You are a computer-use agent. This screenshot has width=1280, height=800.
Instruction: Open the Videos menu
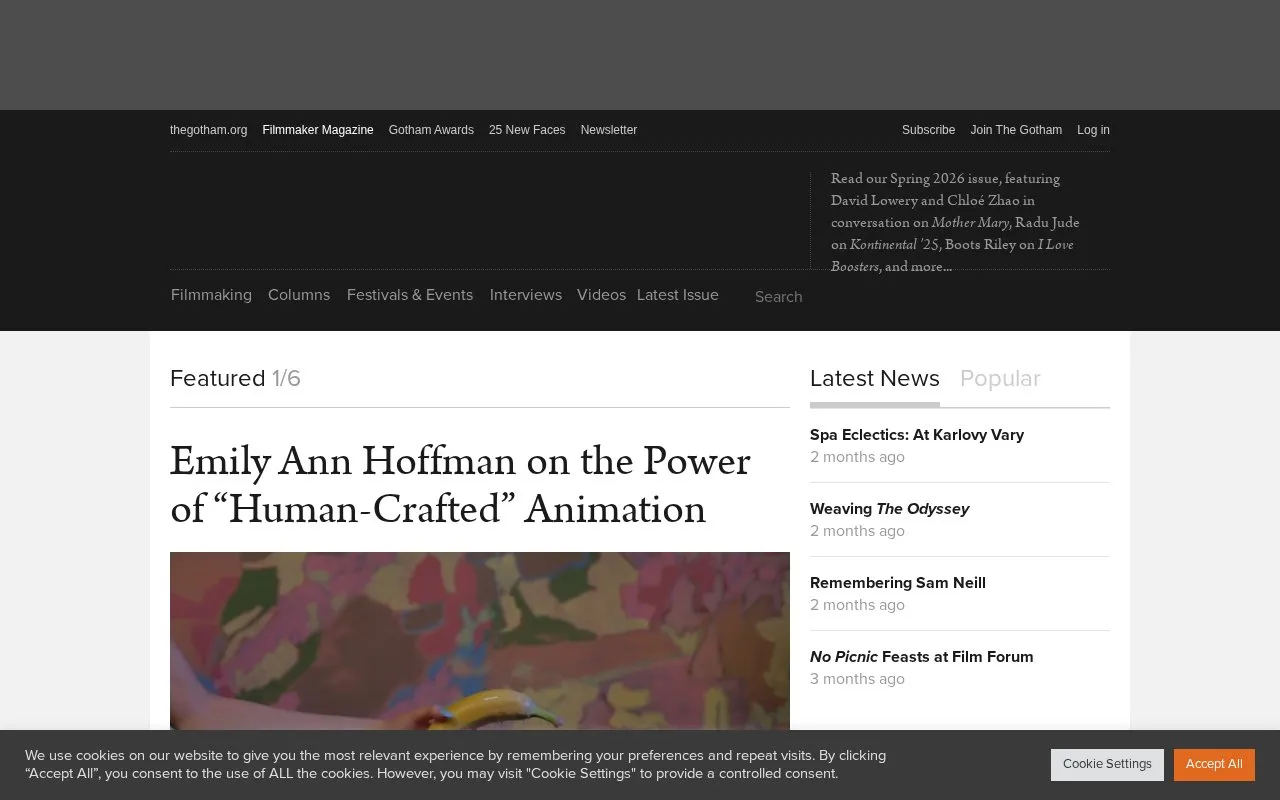click(x=601, y=295)
